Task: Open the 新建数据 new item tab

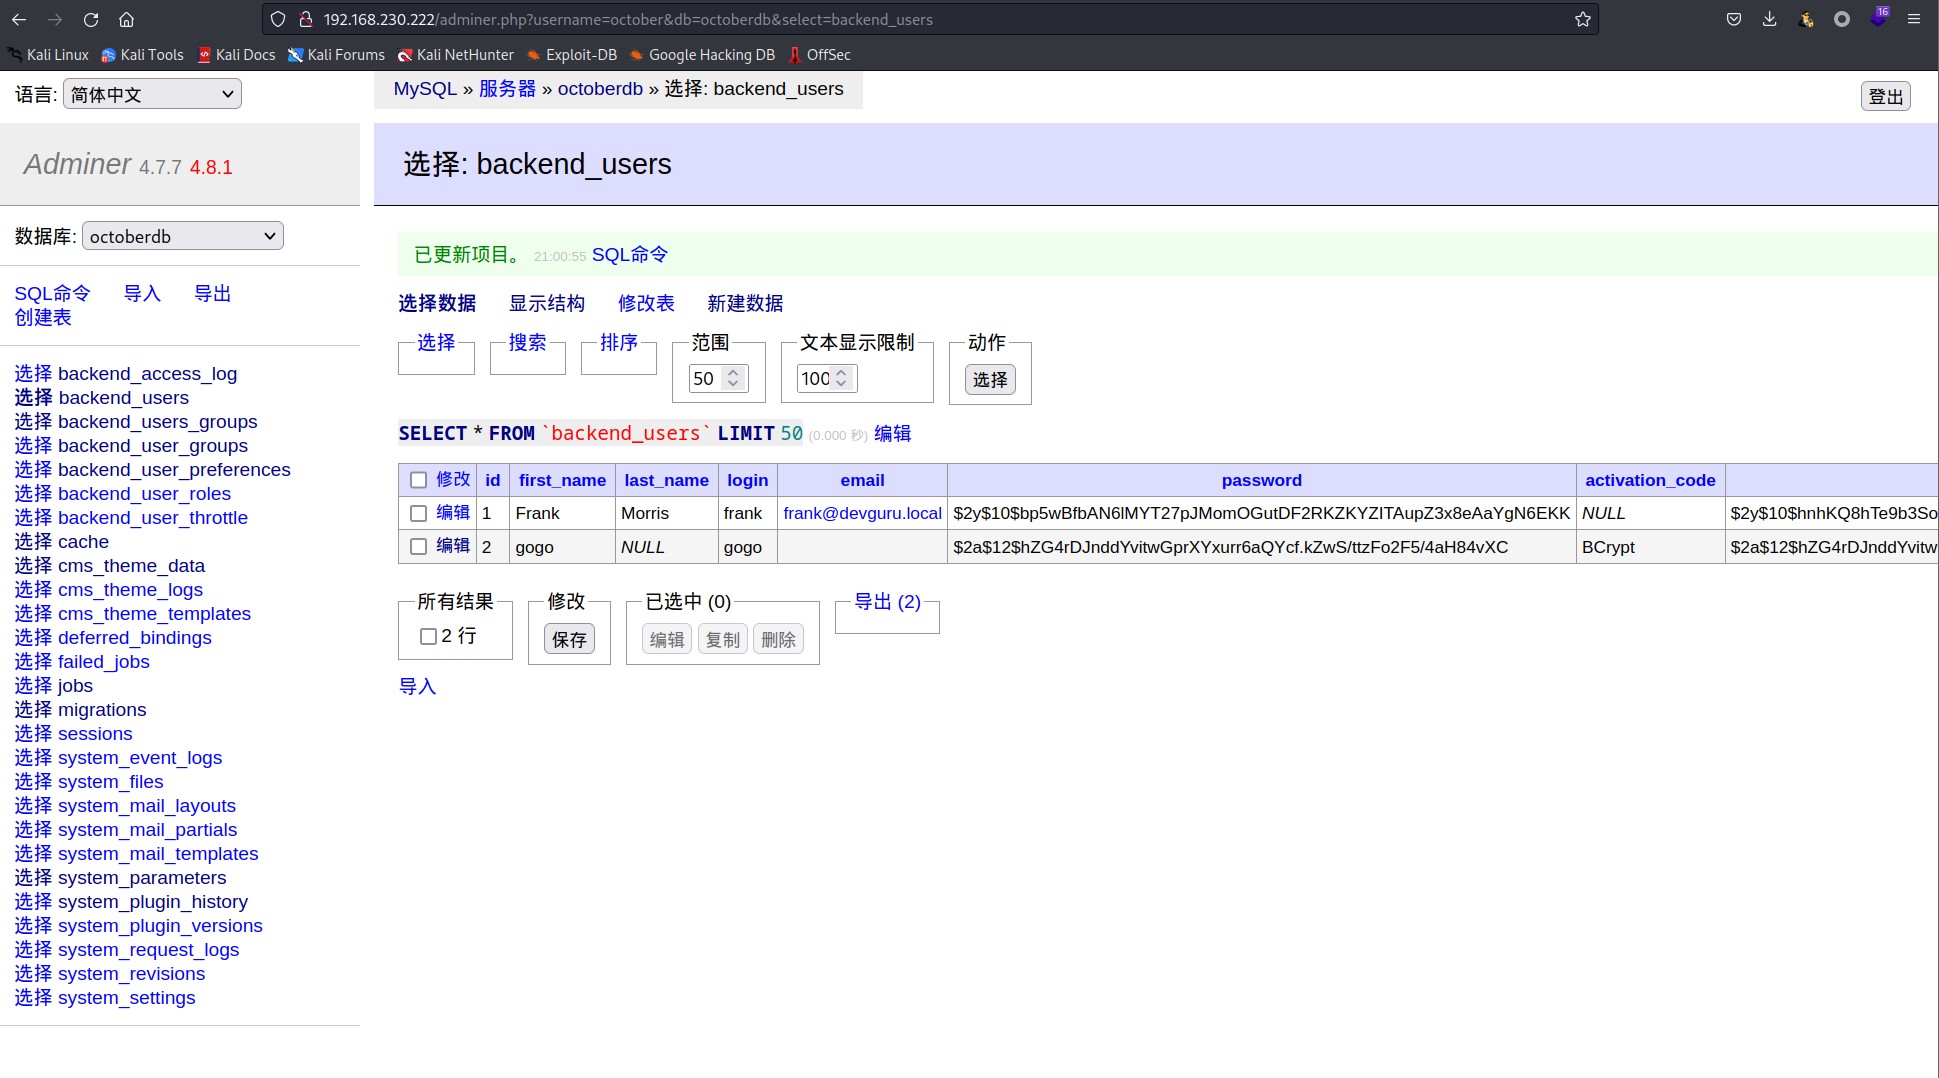Action: tap(745, 303)
